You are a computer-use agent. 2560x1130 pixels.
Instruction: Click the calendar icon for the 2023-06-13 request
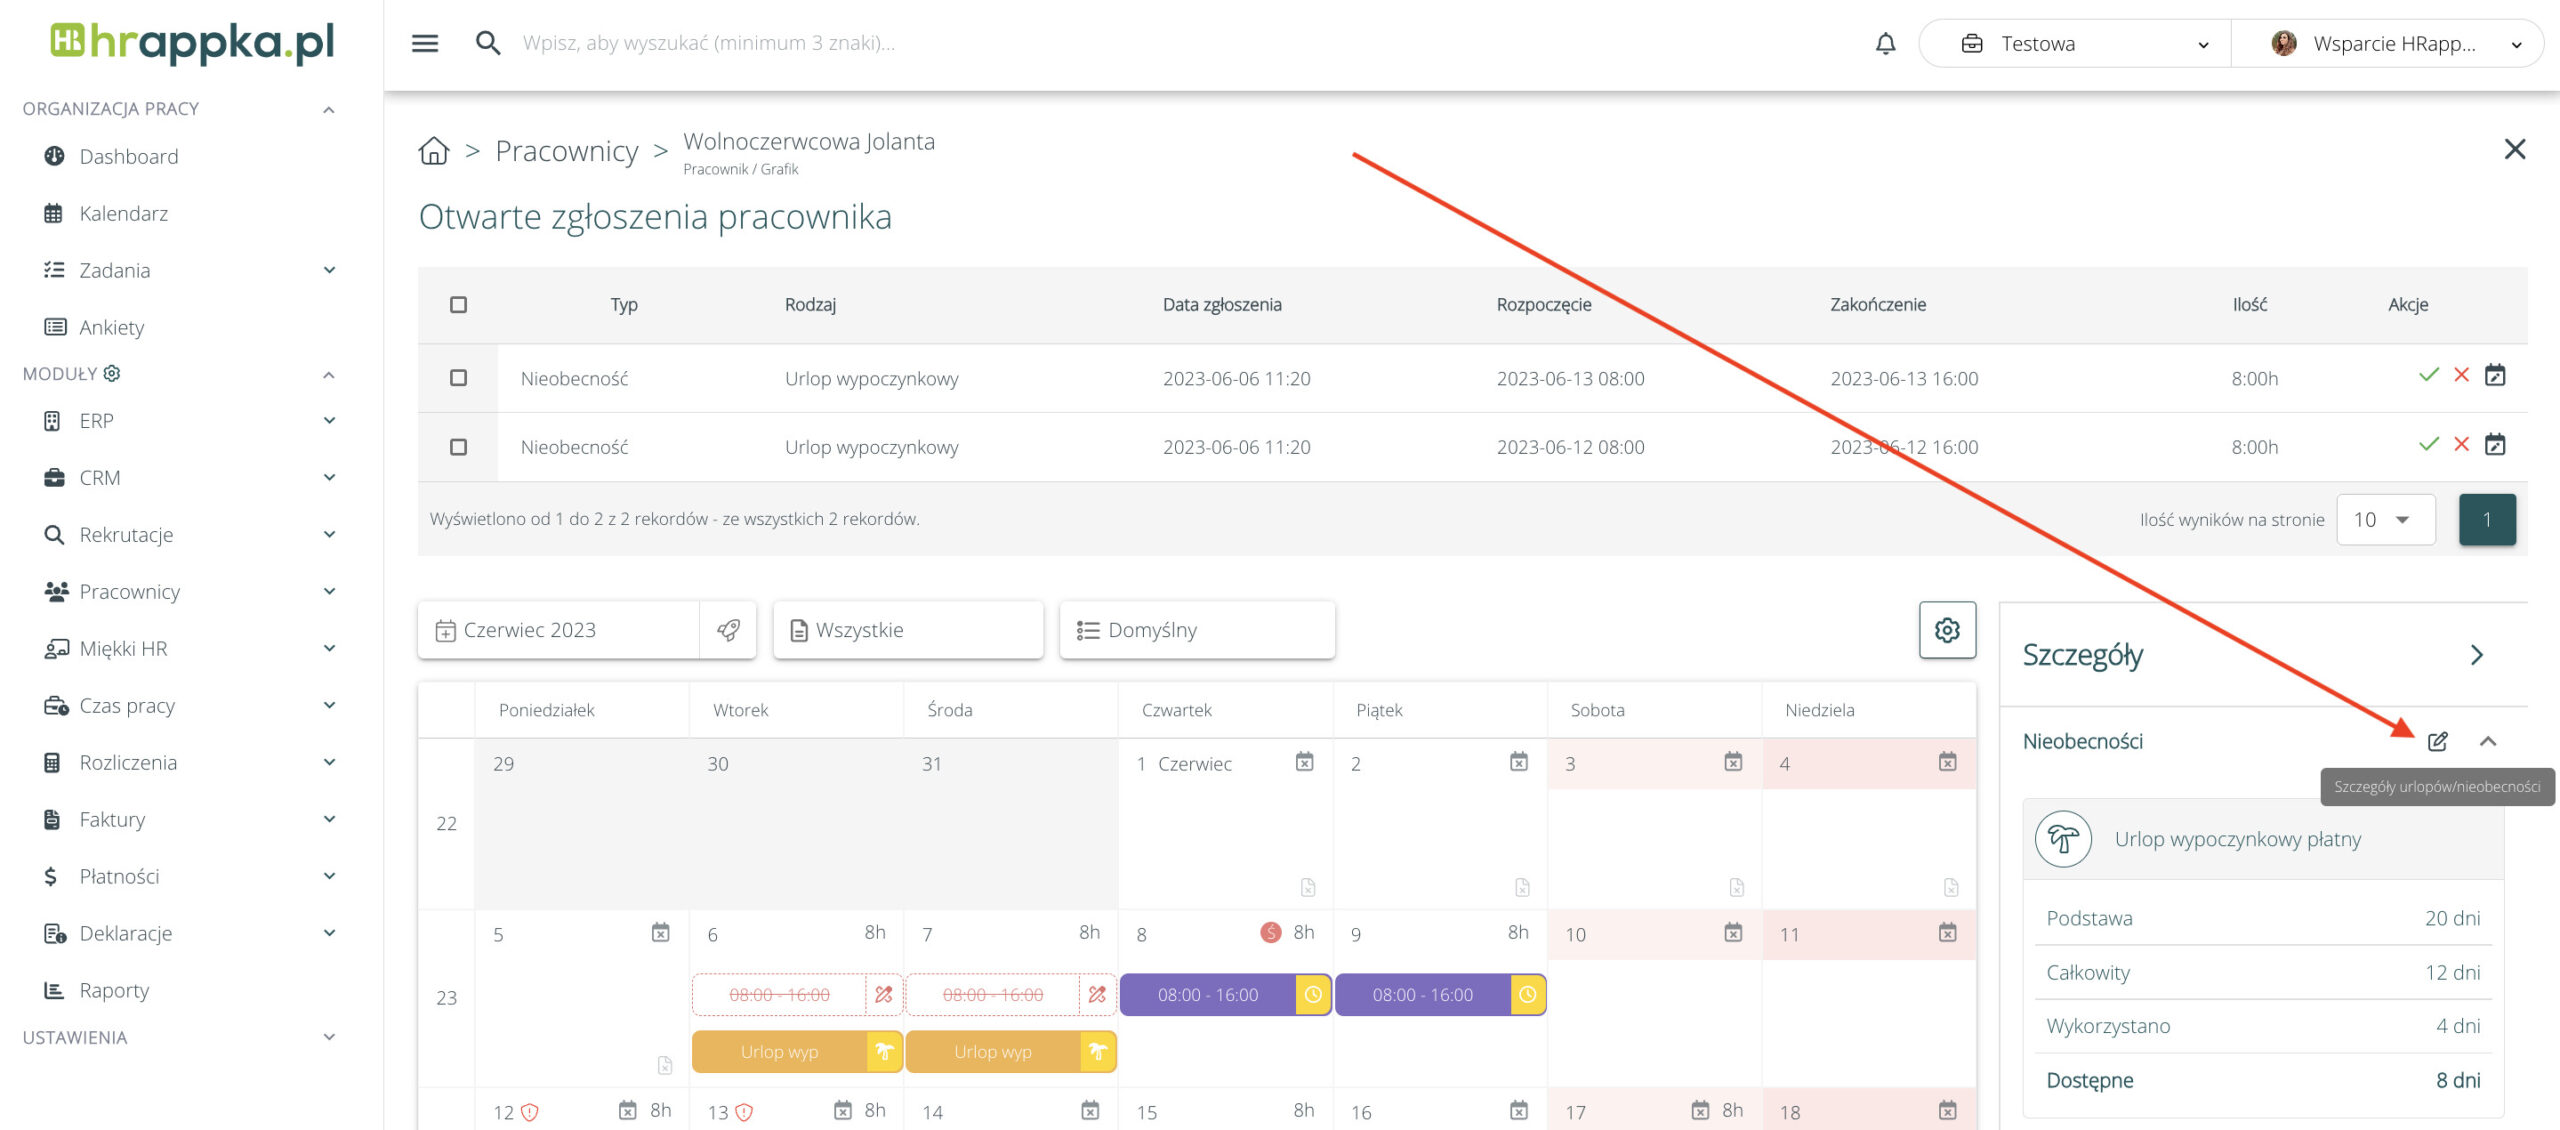(2495, 375)
